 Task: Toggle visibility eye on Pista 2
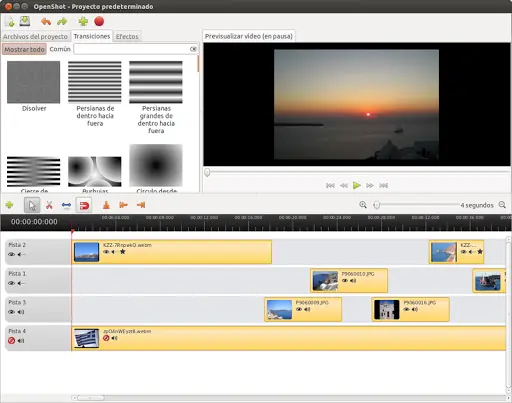click(11, 254)
